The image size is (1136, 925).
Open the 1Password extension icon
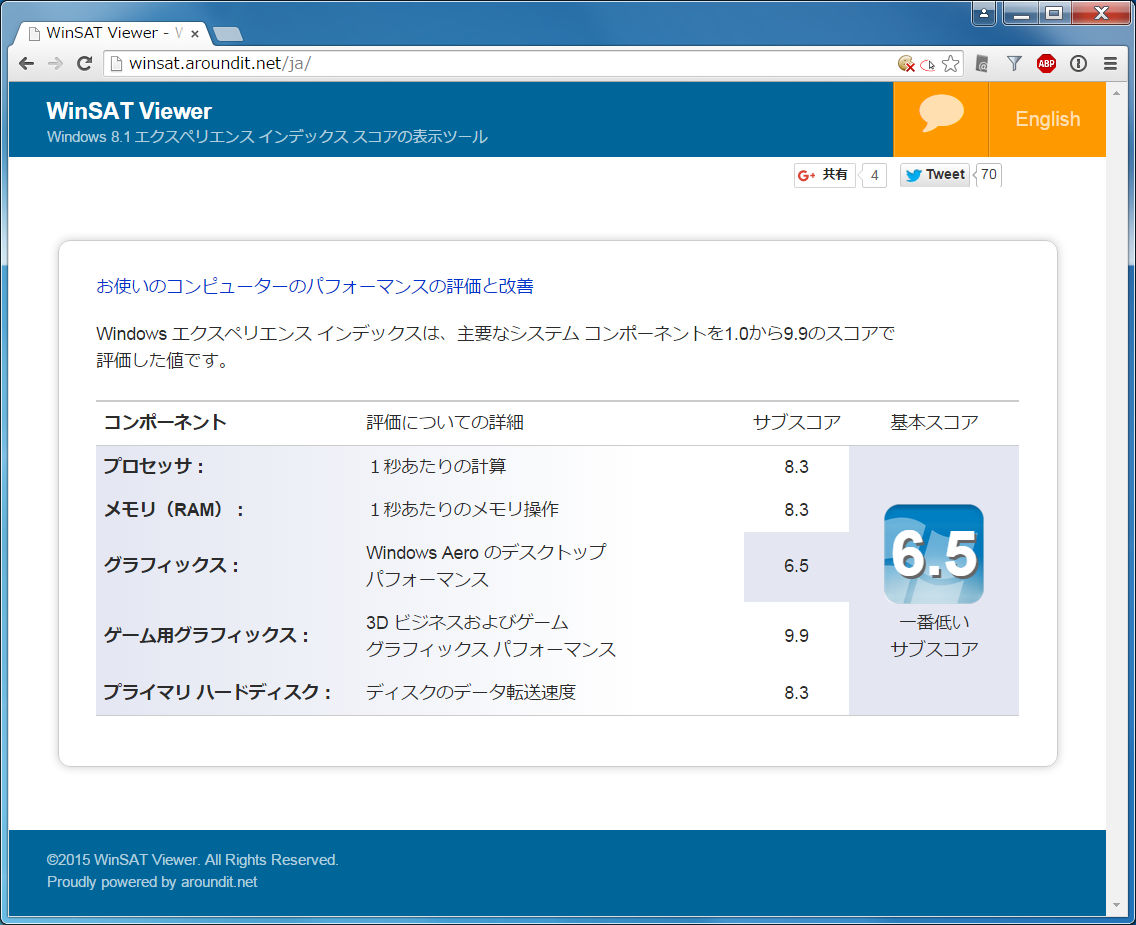1078,64
